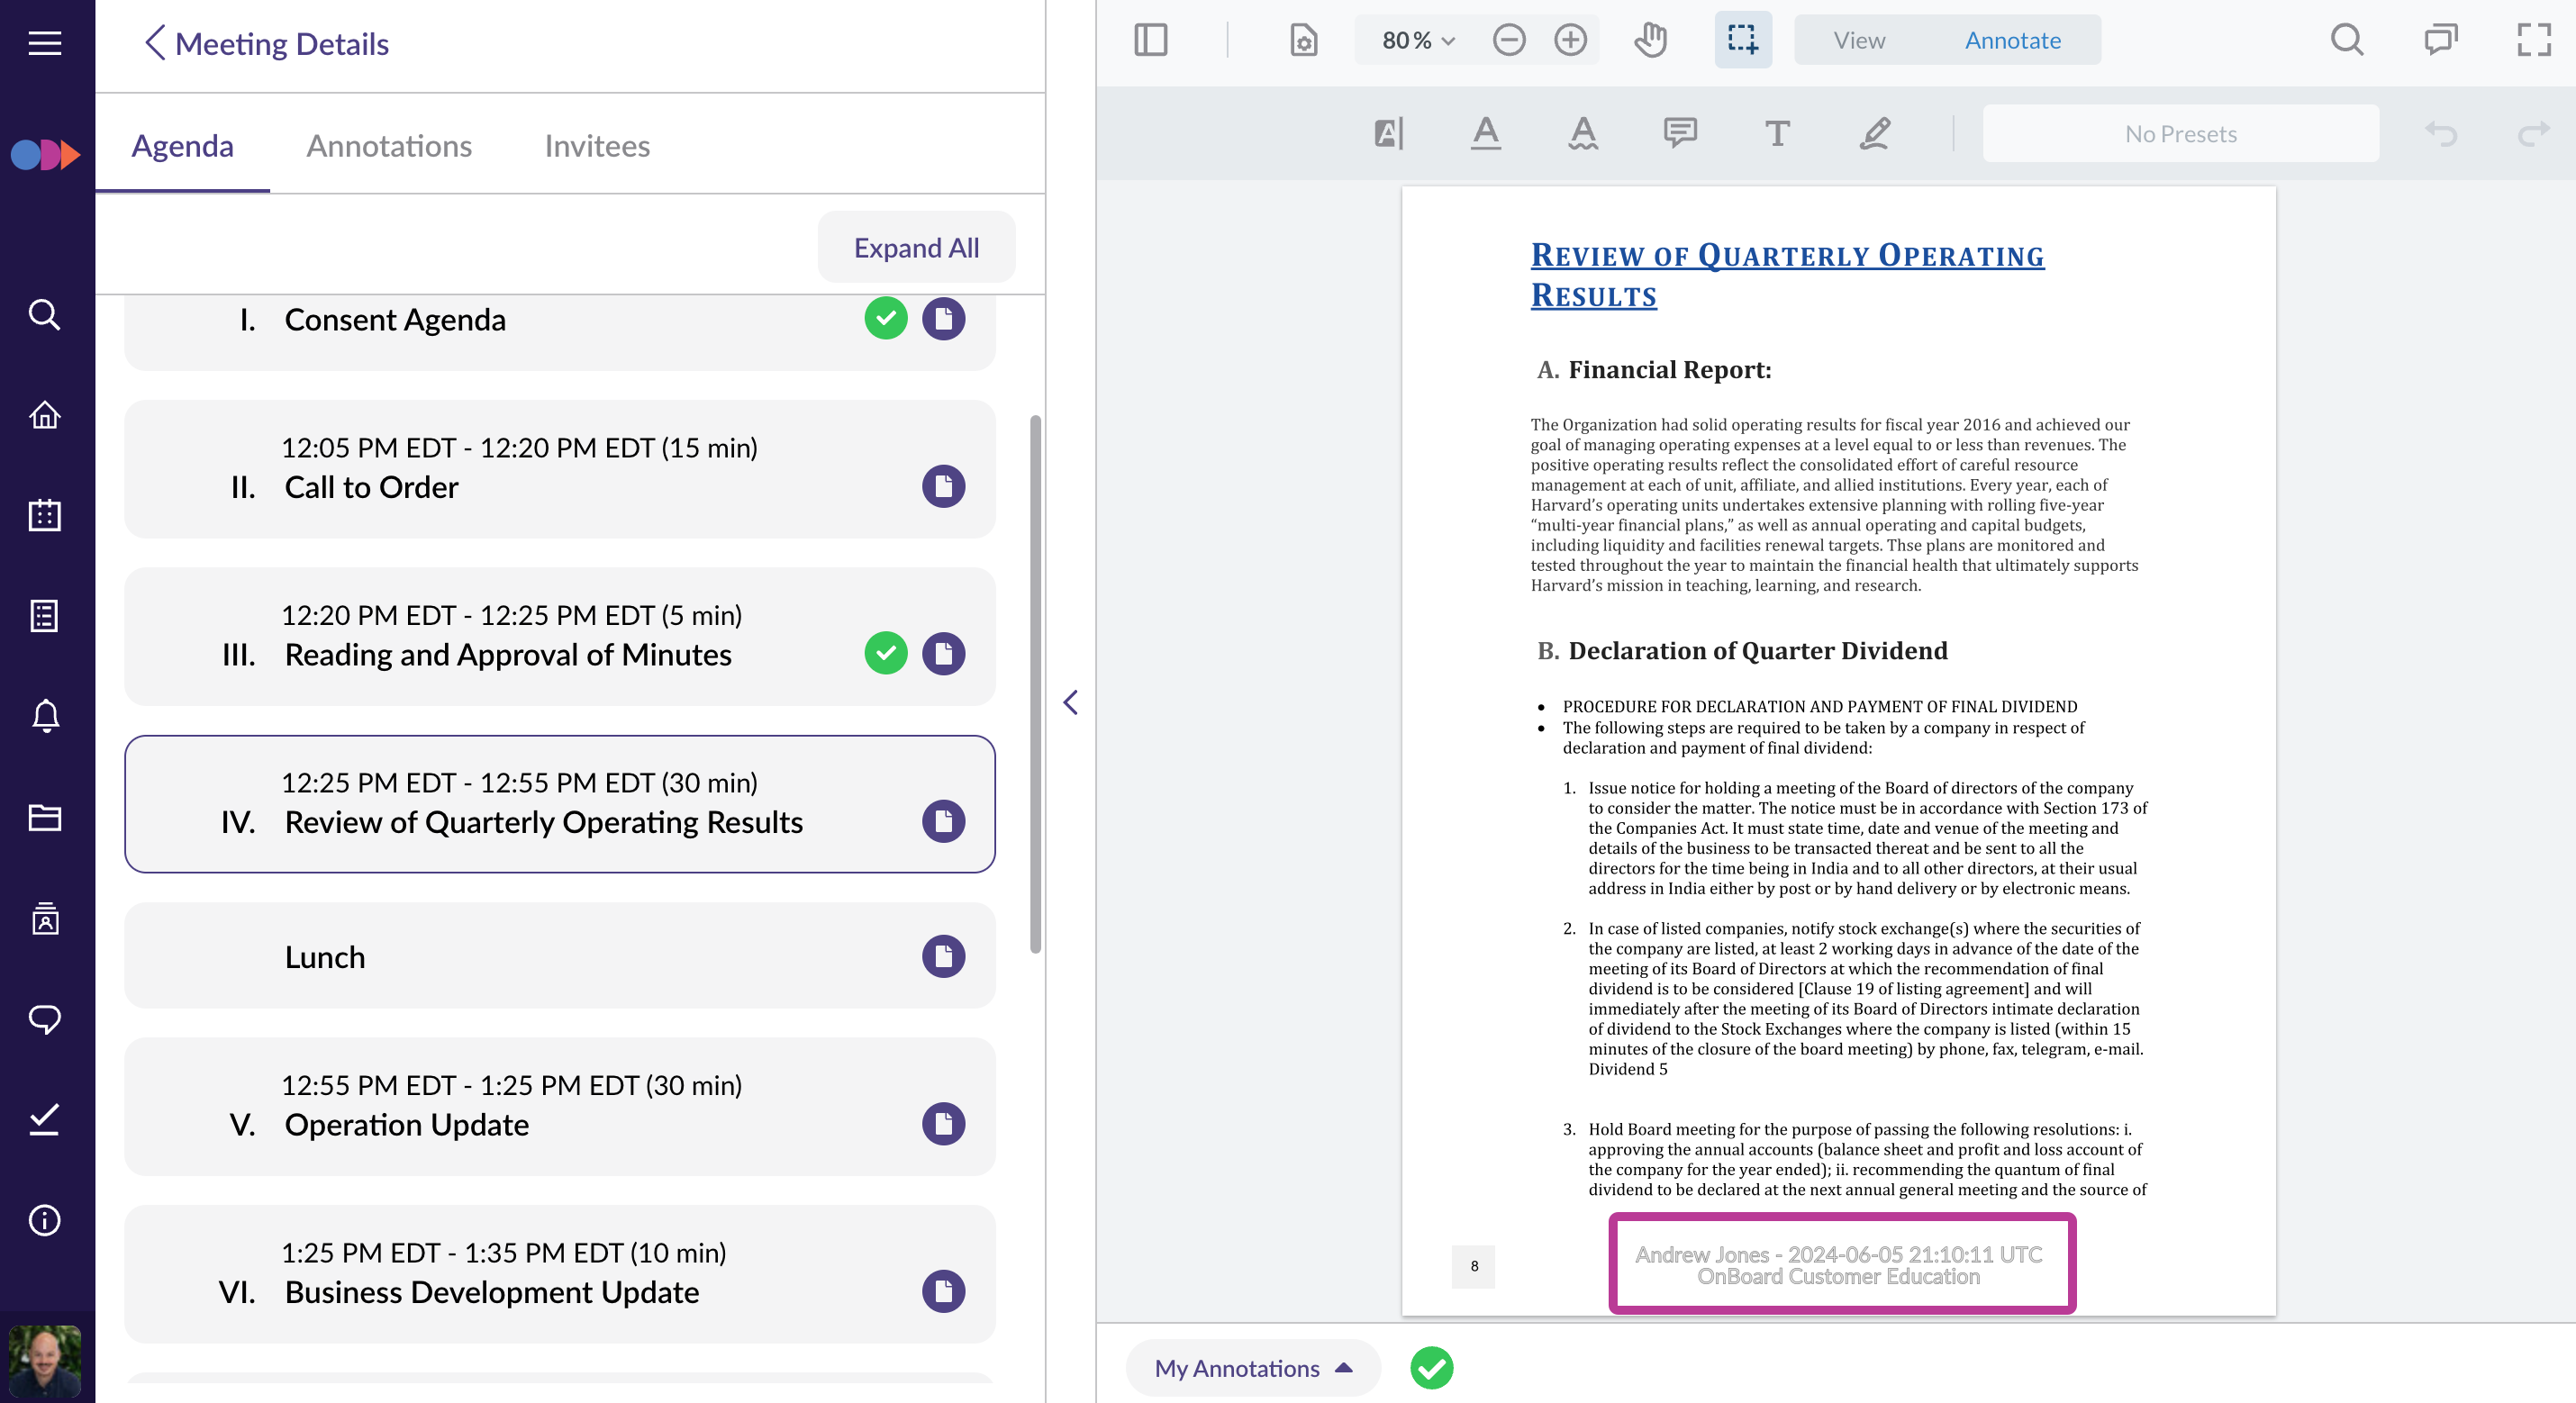Zoom in with the plus icon
Image resolution: width=2576 pixels, height=1403 pixels.
pyautogui.click(x=1571, y=40)
